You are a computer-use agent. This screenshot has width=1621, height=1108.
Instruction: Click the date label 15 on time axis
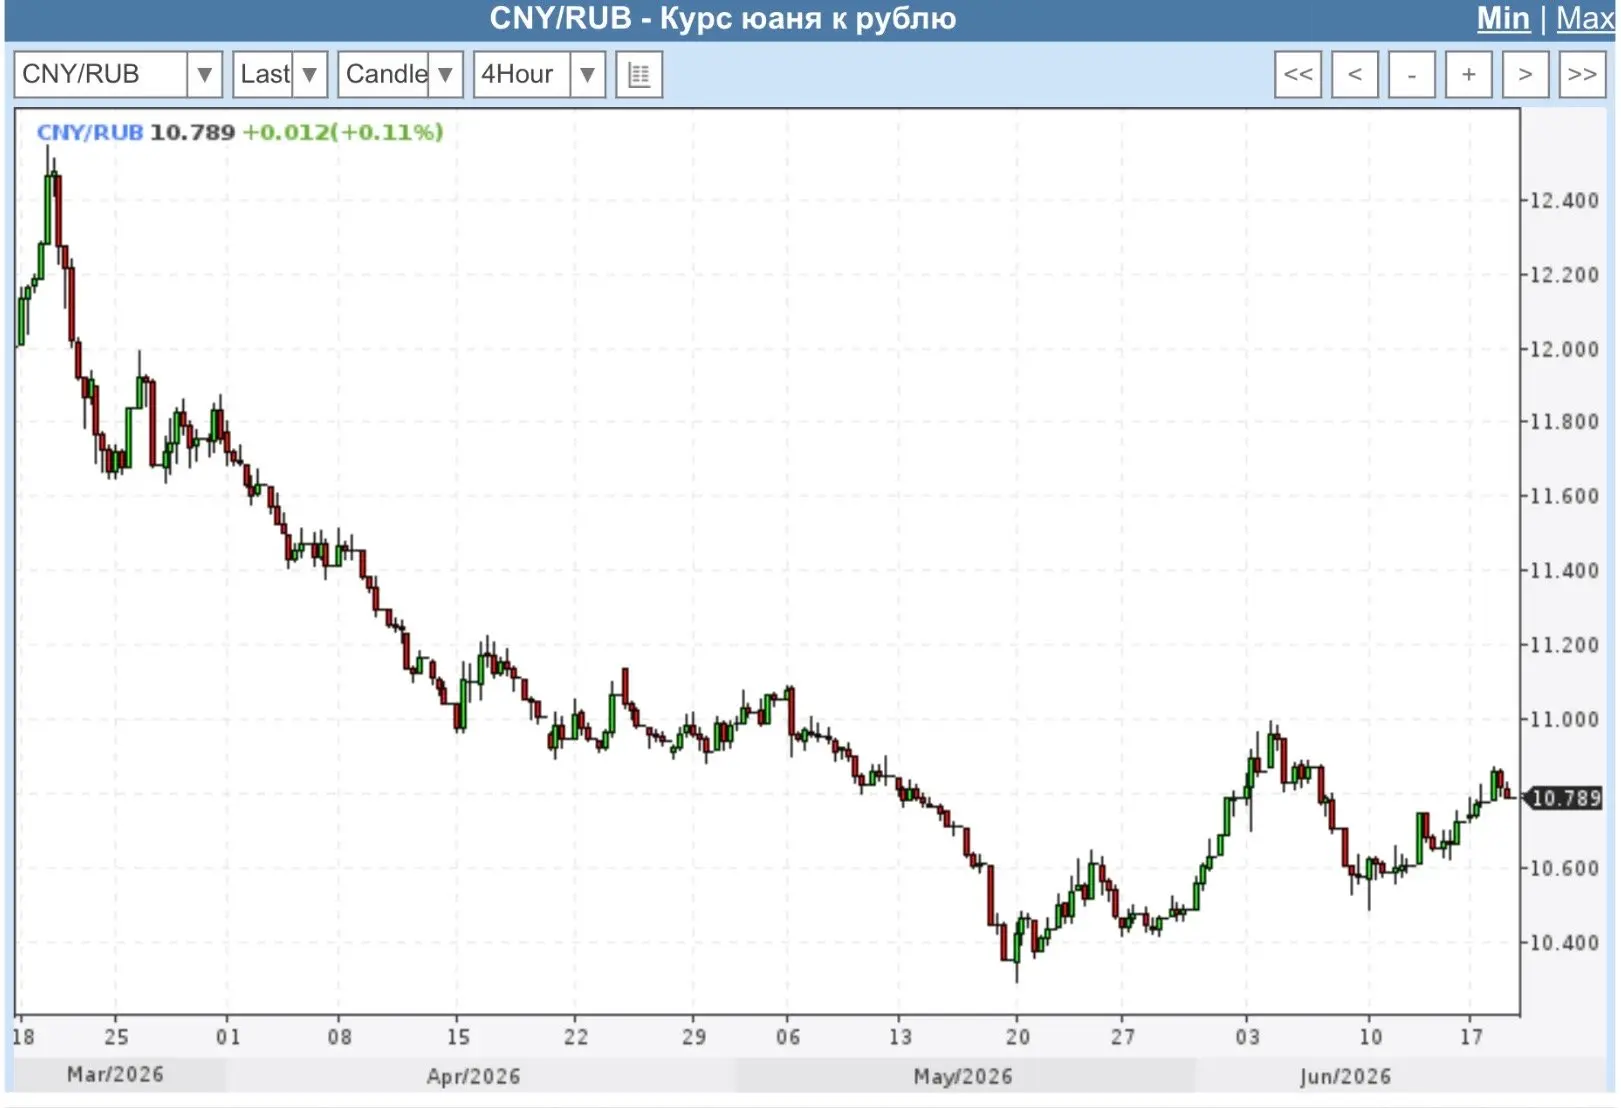tap(458, 1037)
